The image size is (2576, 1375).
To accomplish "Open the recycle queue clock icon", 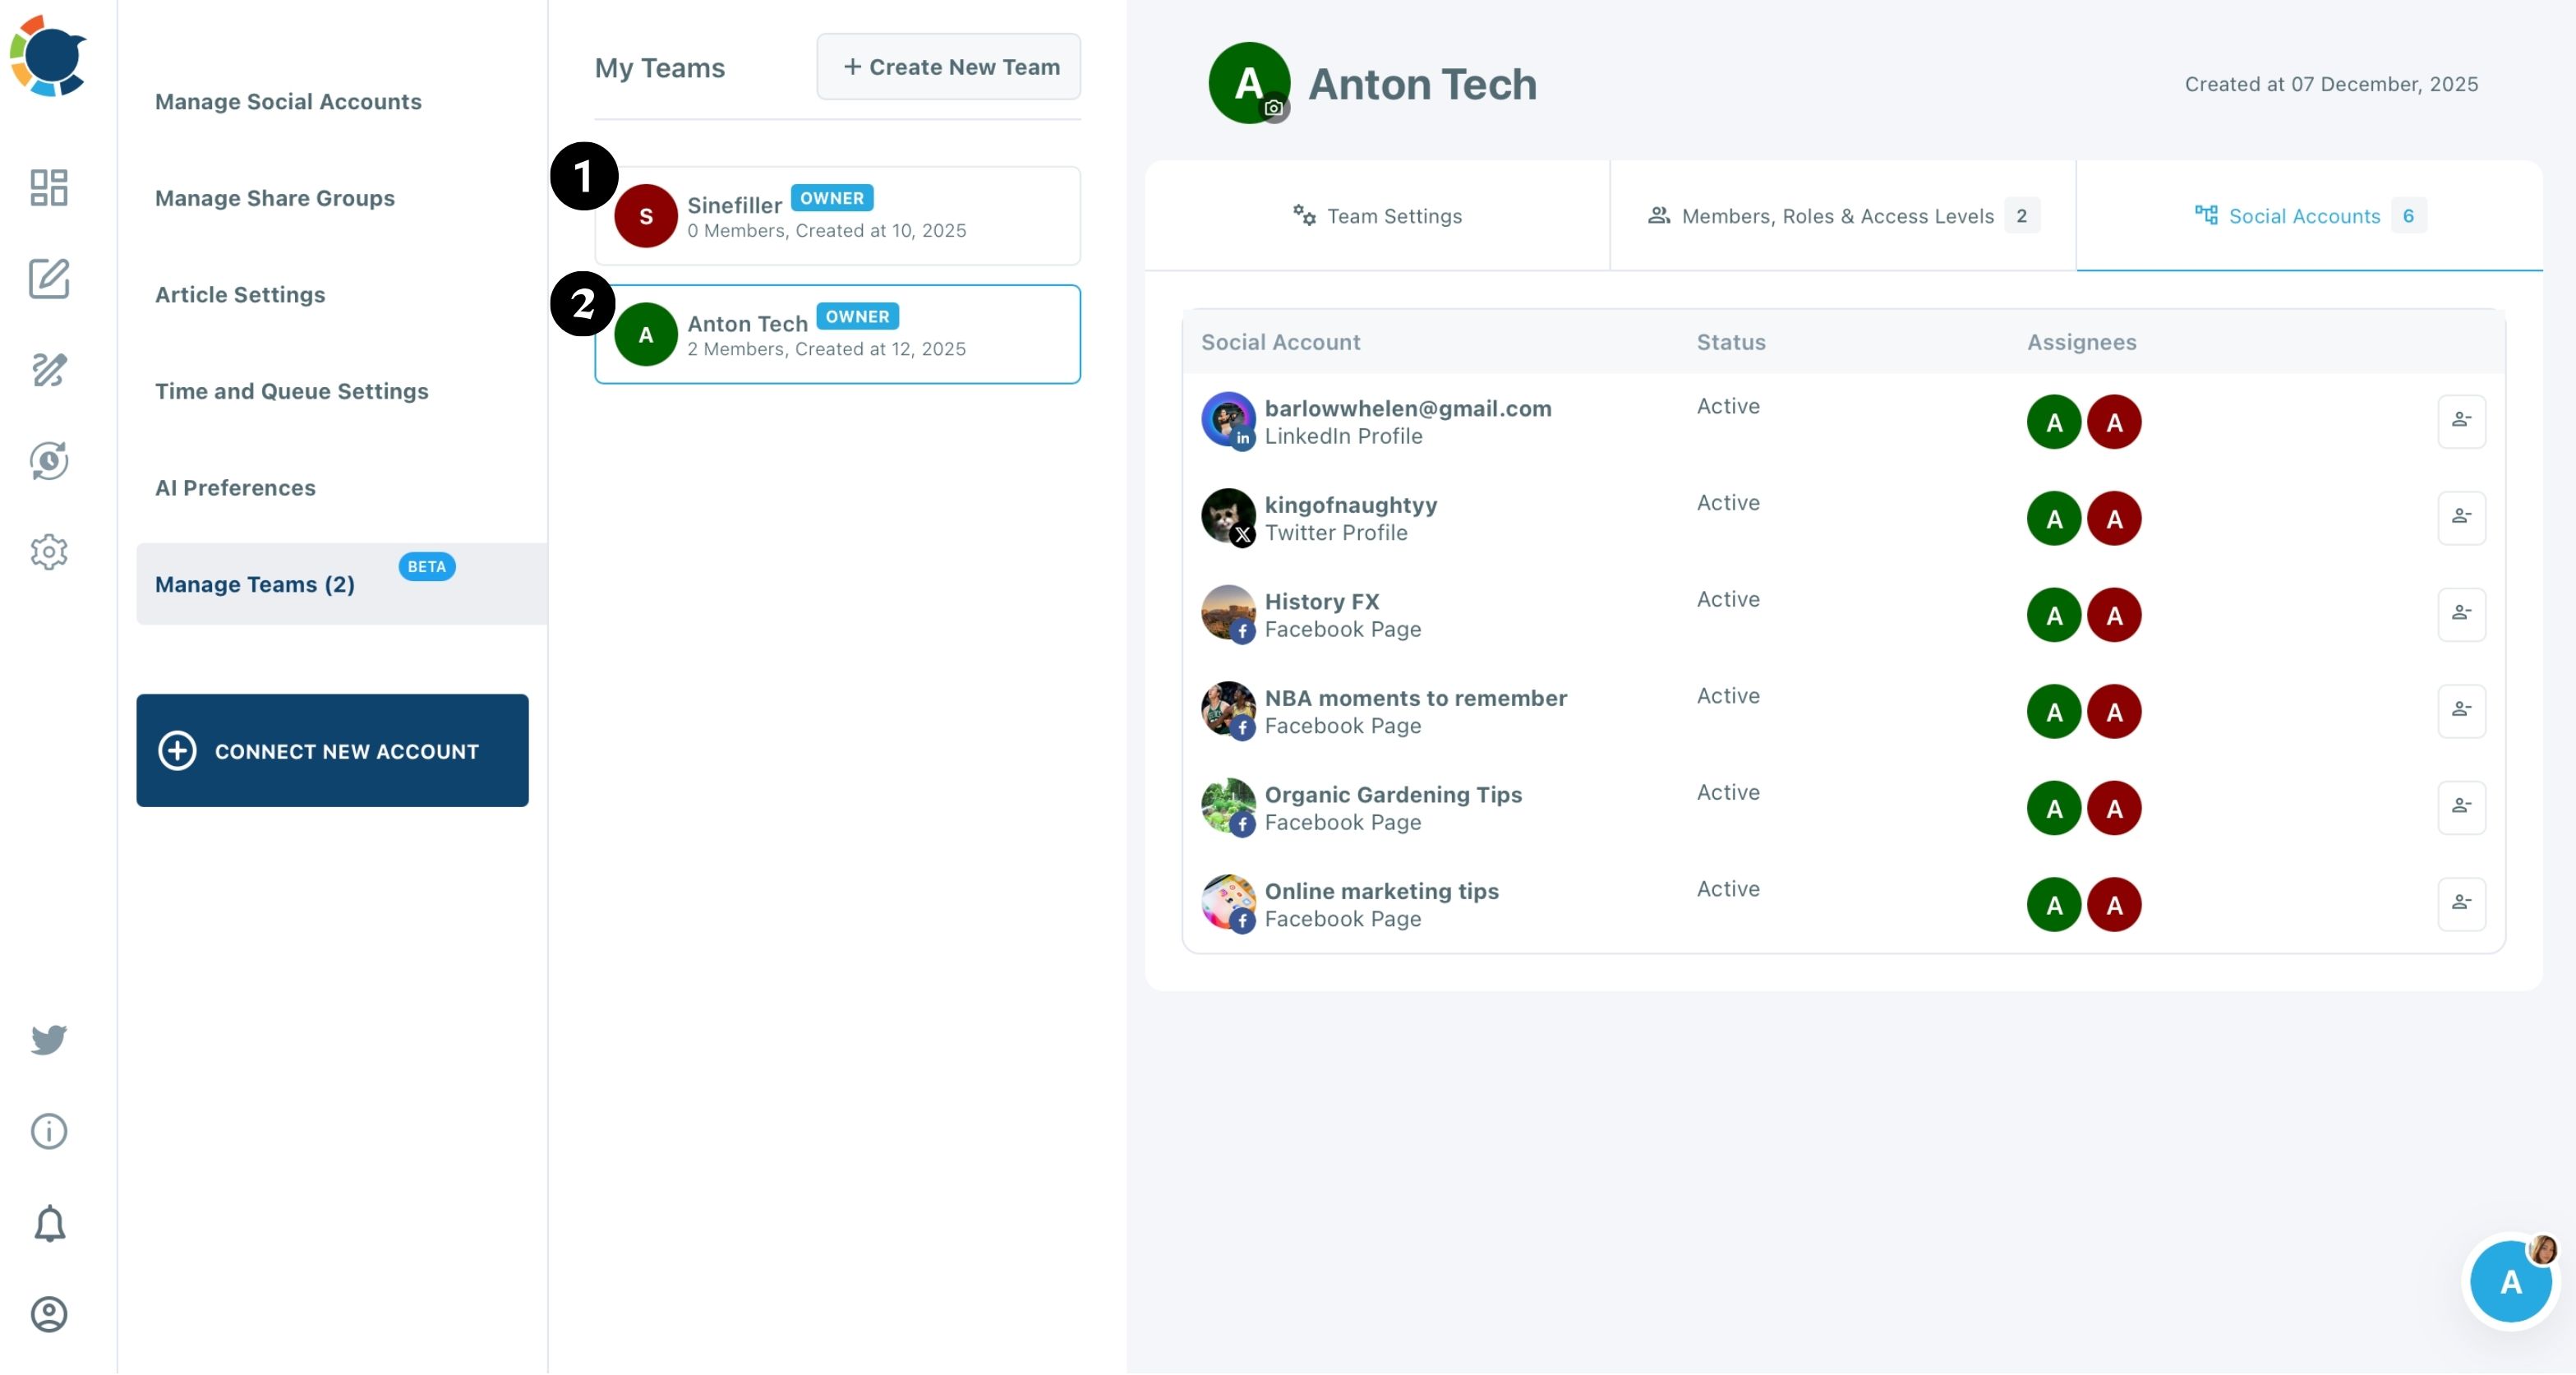I will tap(48, 460).
